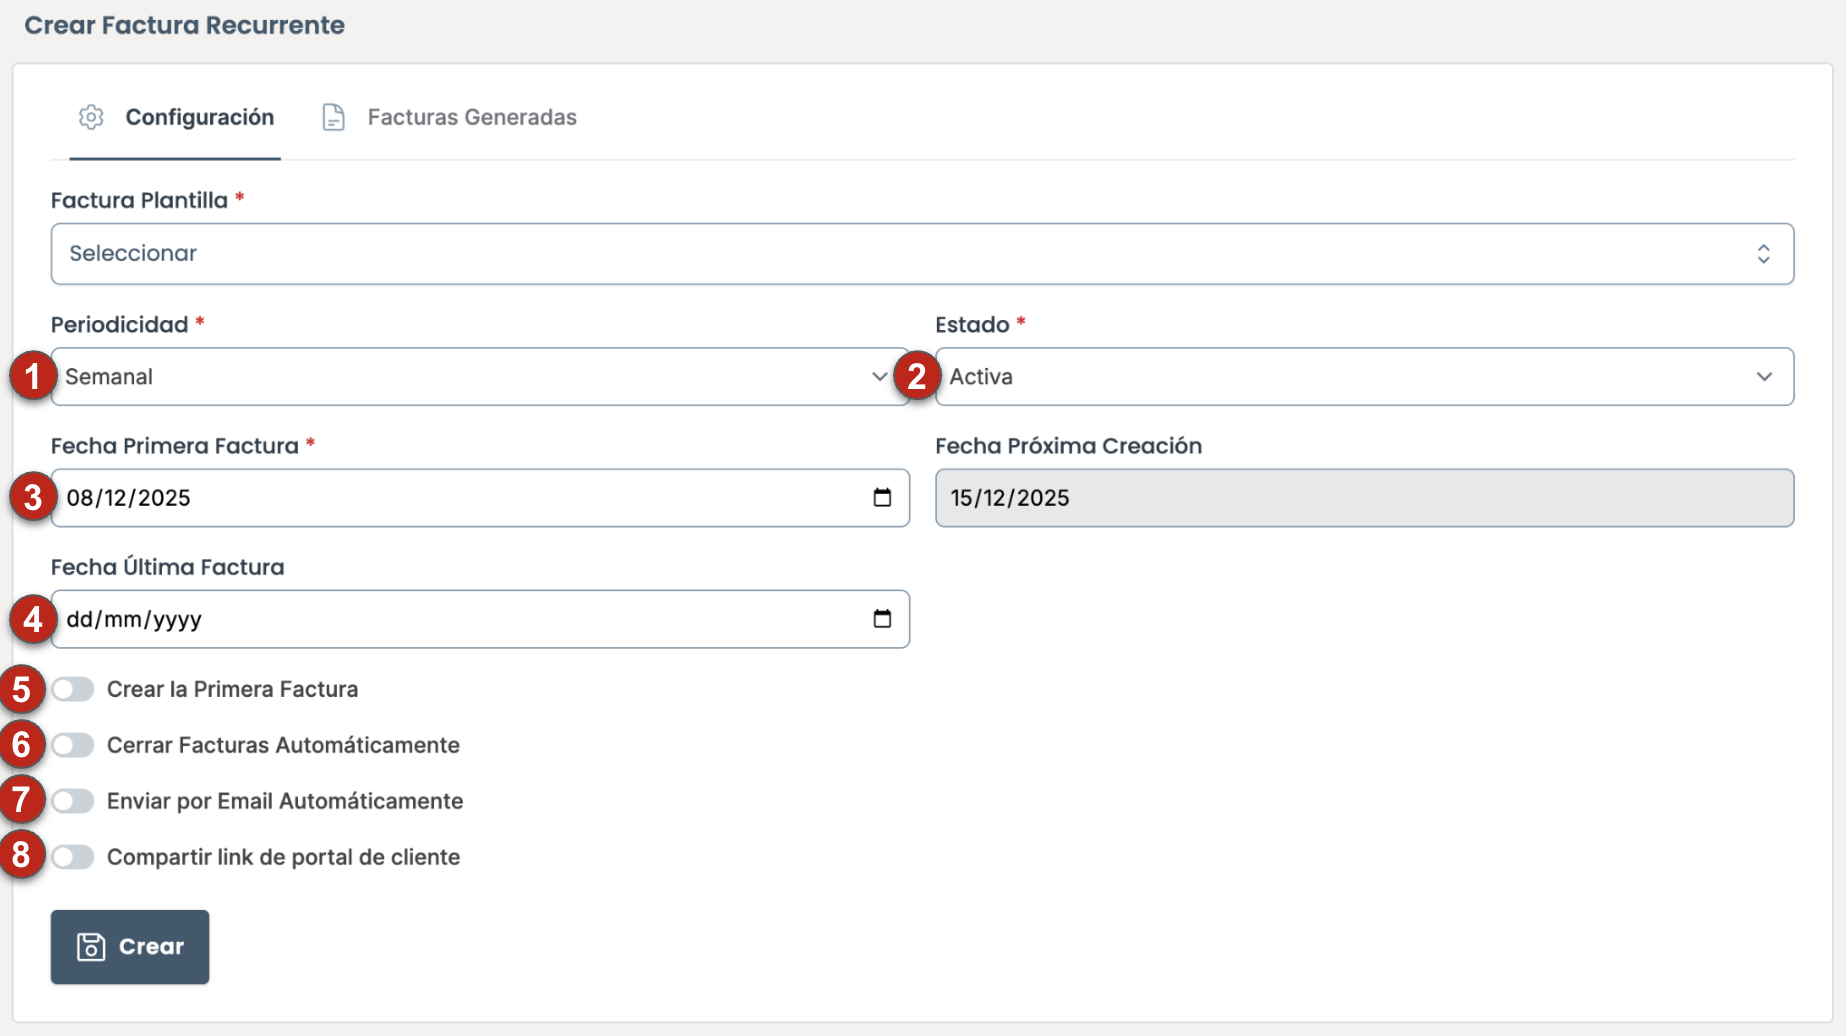Image resolution: width=1846 pixels, height=1036 pixels.
Task: Select the Configuración tab
Action: pyautogui.click(x=199, y=117)
